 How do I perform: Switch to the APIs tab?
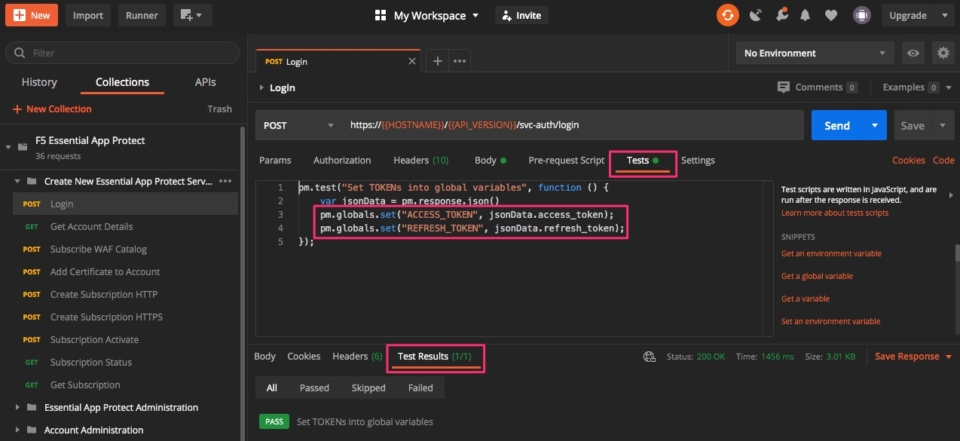205,82
